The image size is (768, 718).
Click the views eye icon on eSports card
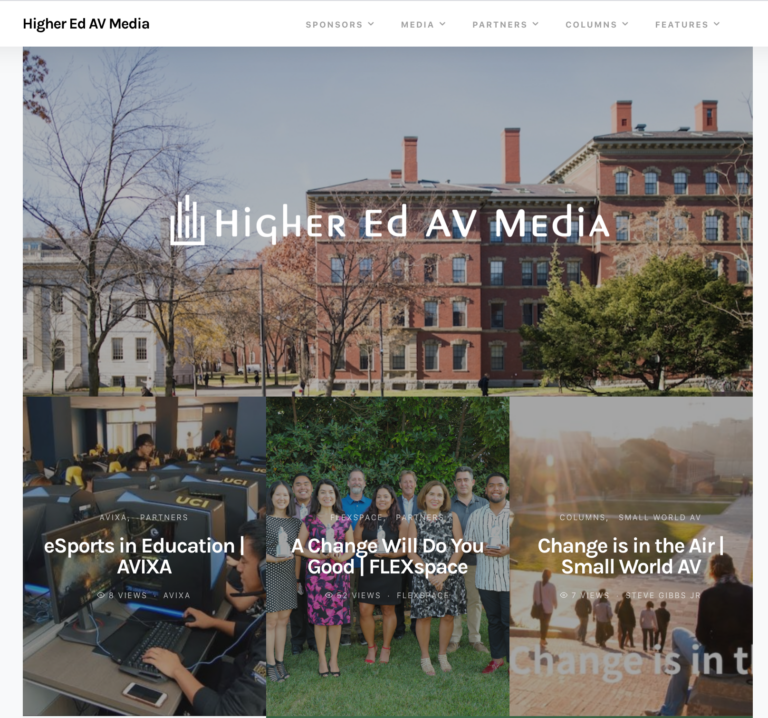coord(102,595)
